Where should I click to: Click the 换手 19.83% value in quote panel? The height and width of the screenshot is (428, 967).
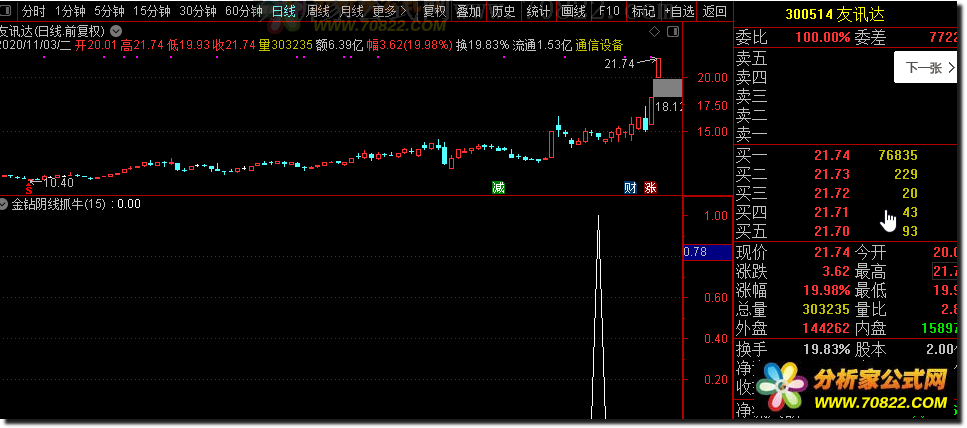[826, 349]
